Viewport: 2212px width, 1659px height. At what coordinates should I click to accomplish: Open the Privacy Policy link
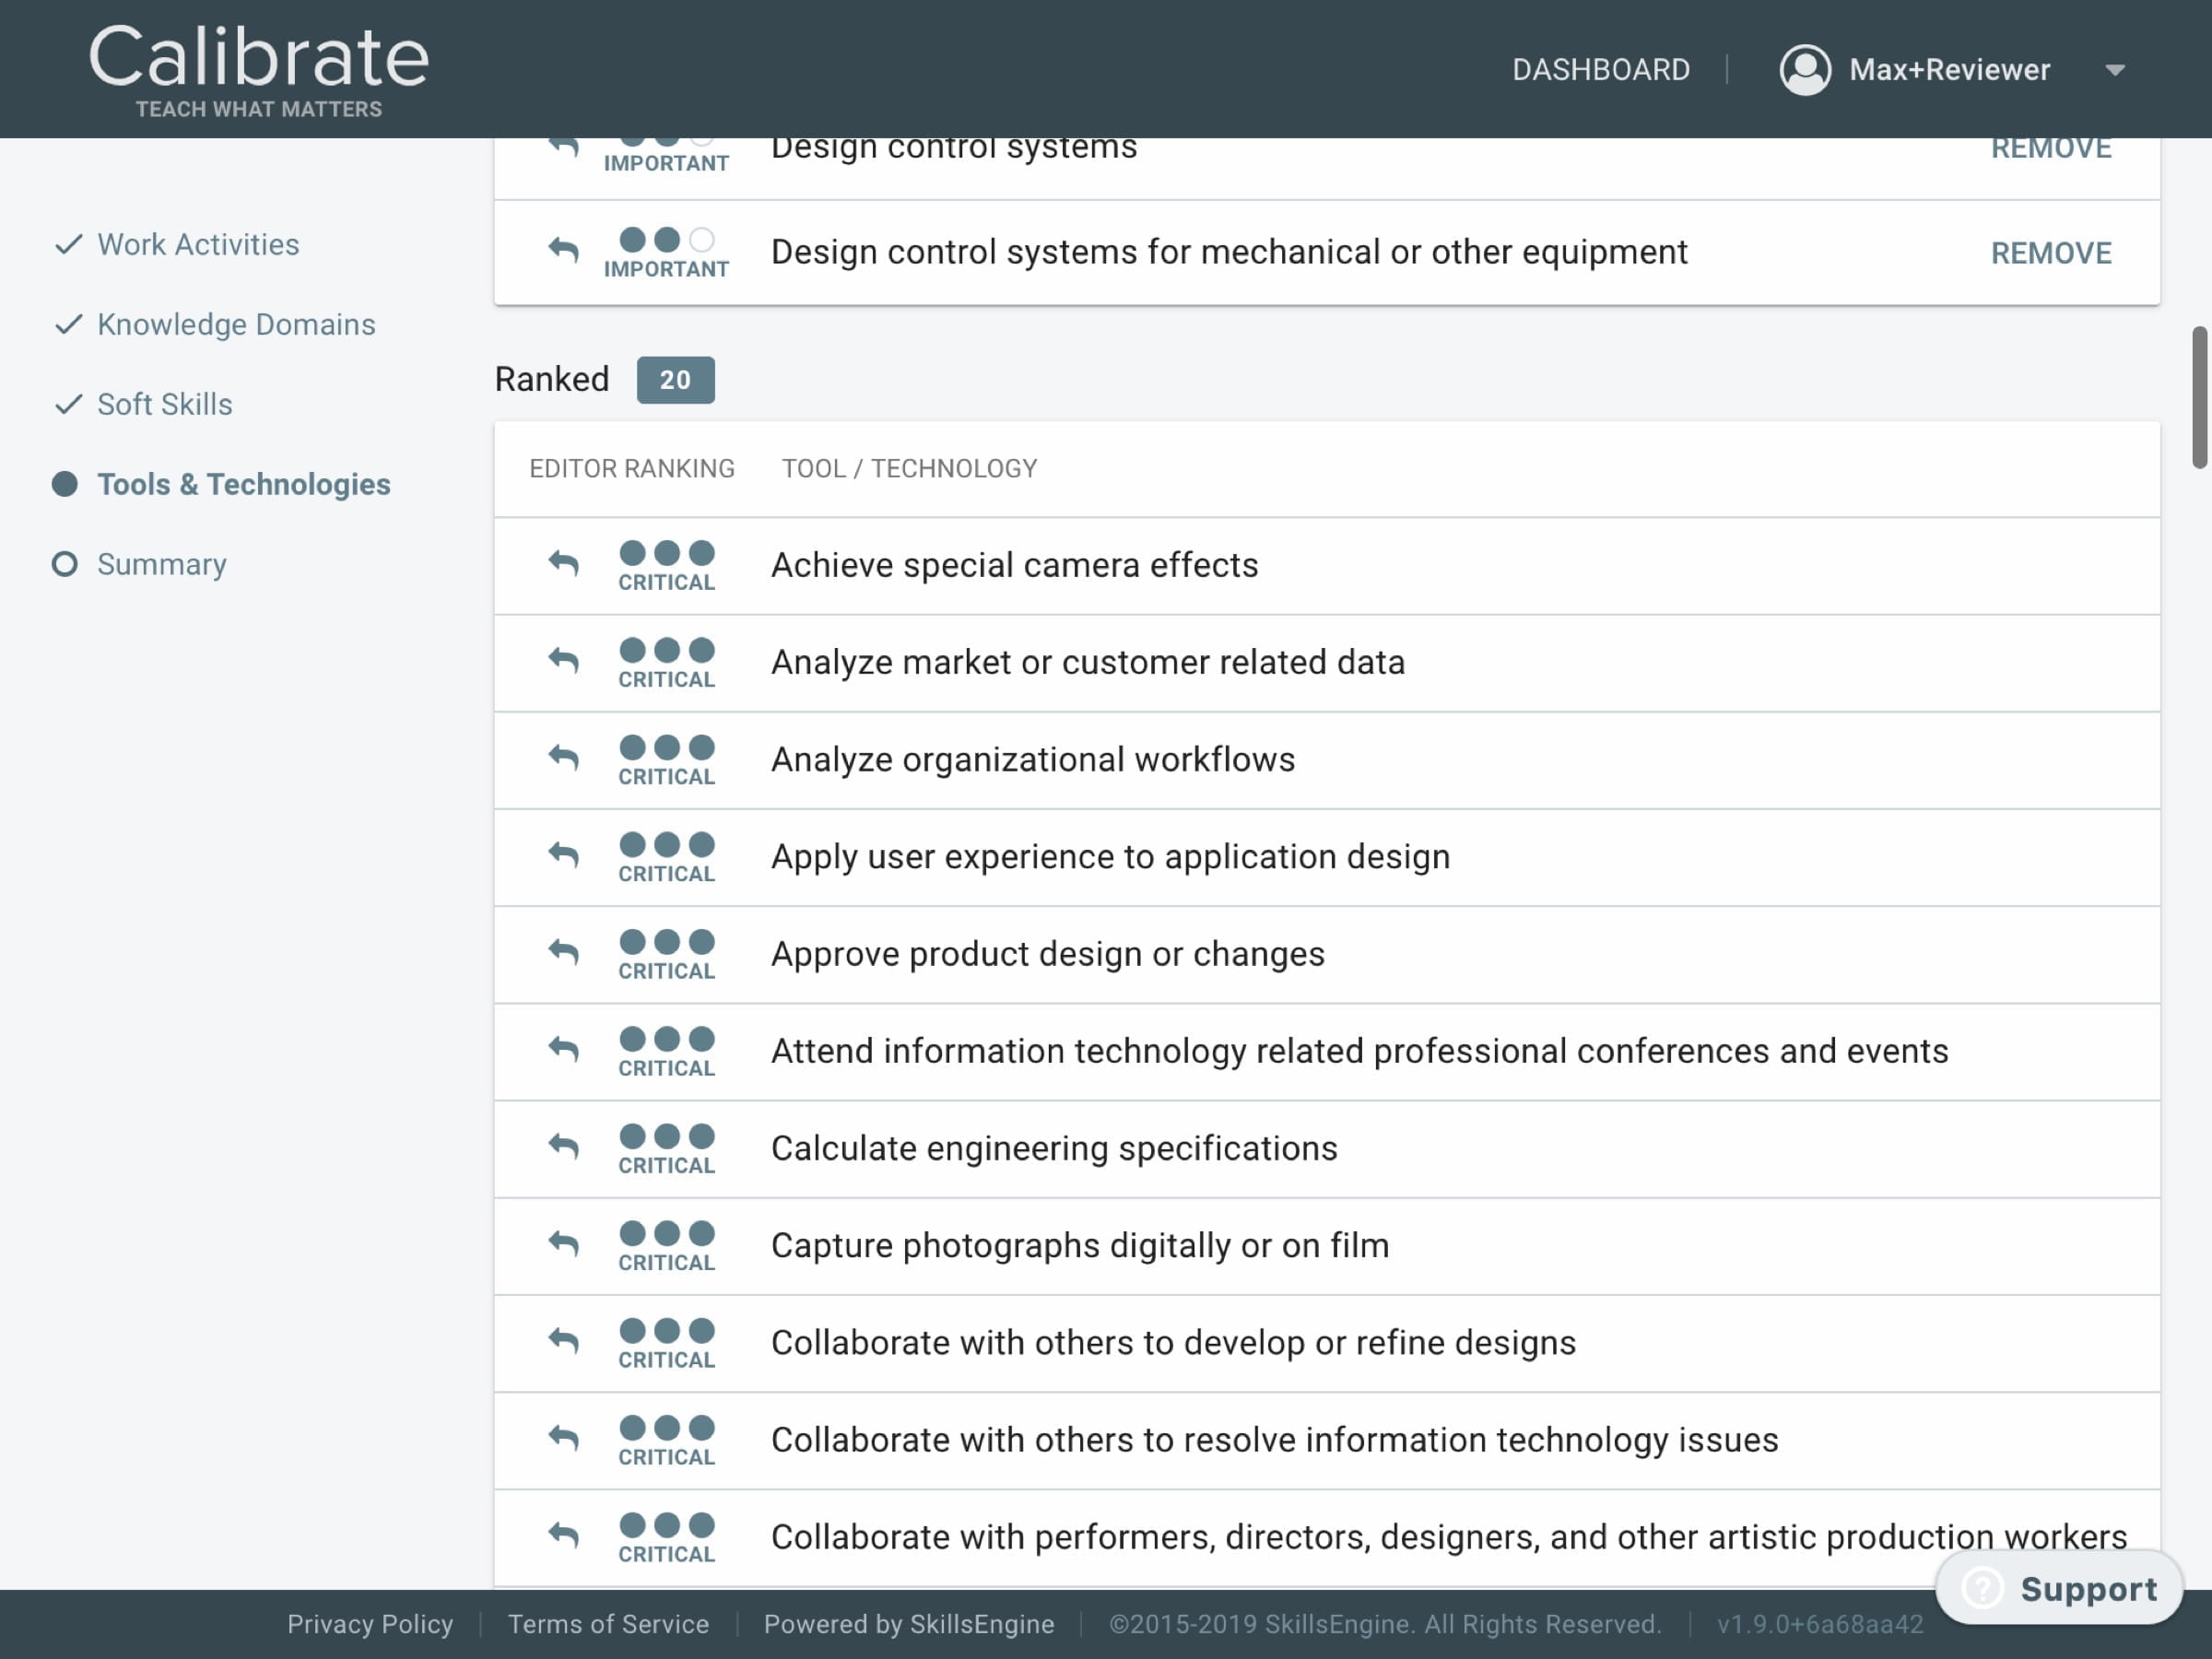pos(370,1624)
